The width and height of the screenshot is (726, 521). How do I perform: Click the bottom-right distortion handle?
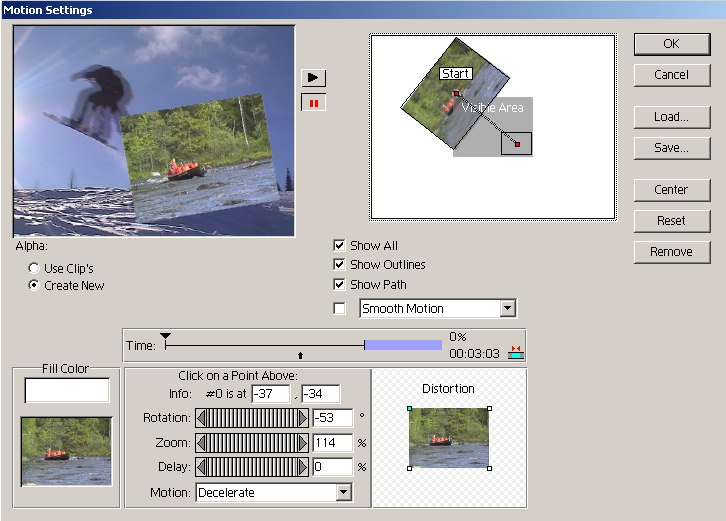489,468
